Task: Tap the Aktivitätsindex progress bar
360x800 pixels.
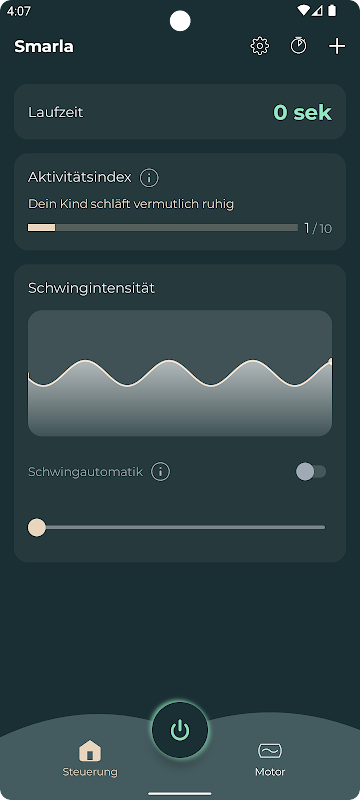Action: tap(163, 228)
